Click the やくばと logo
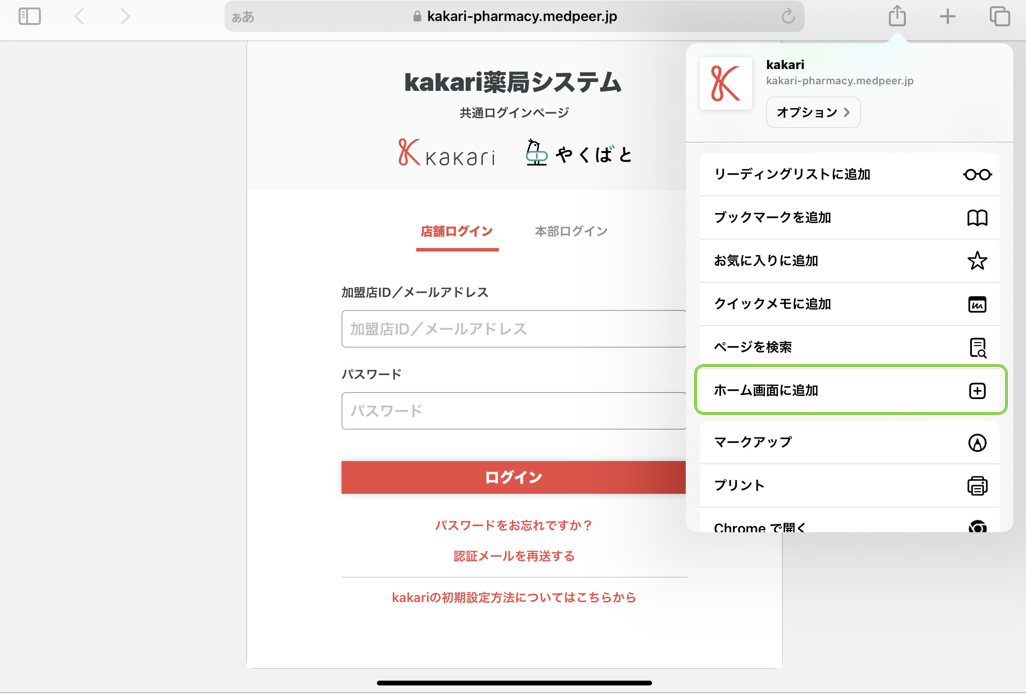The height and width of the screenshot is (694, 1026). [578, 153]
